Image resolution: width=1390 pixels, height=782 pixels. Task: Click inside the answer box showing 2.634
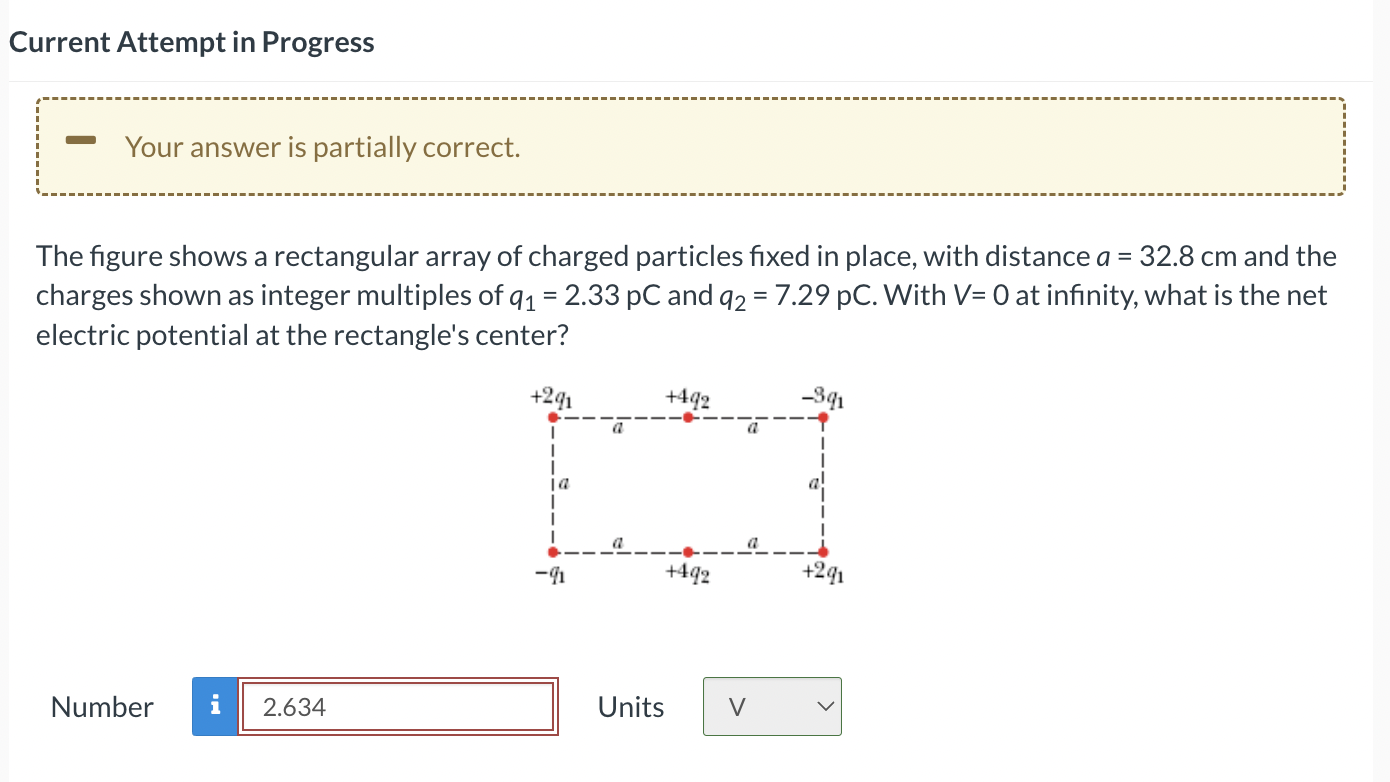[x=397, y=707]
